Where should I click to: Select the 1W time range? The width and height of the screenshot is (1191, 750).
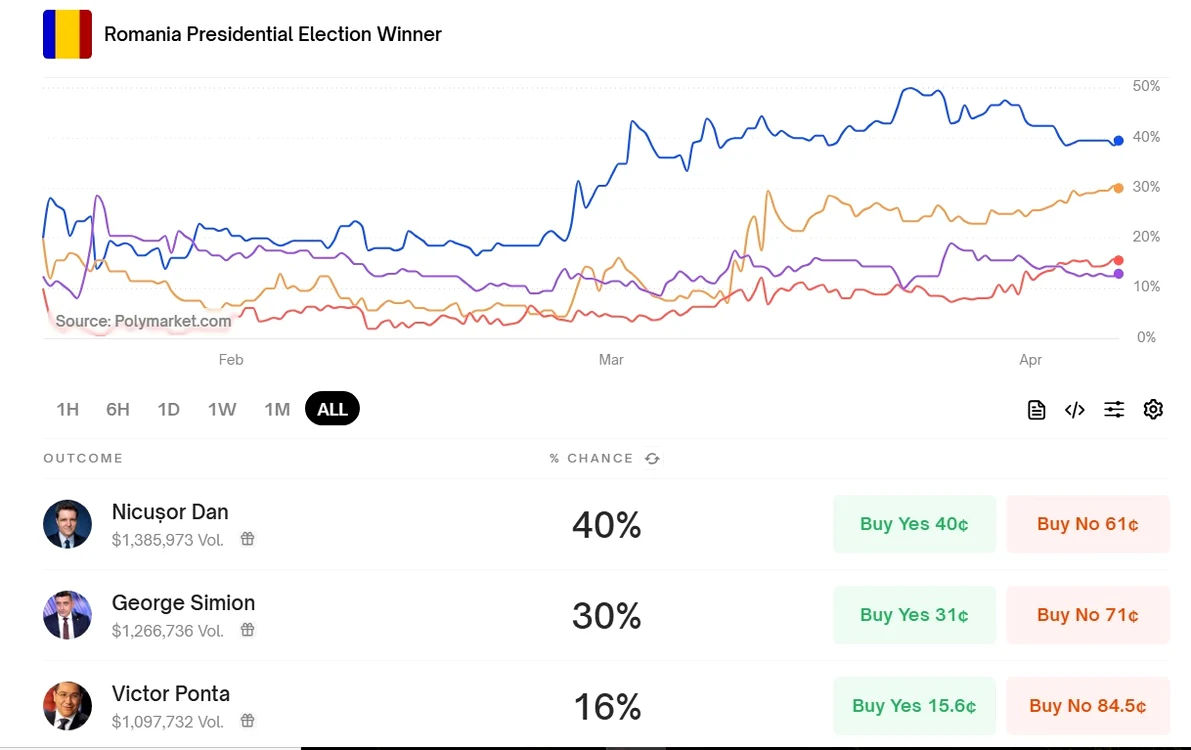[x=222, y=410]
